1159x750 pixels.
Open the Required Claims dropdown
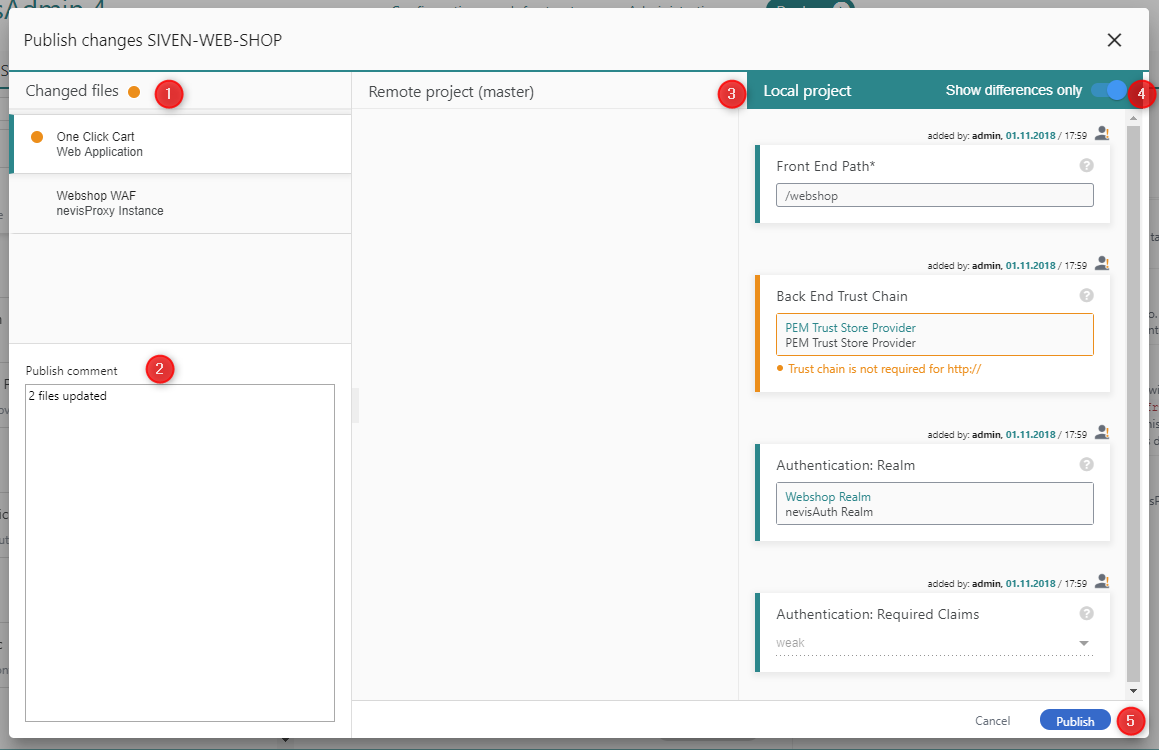point(1084,643)
